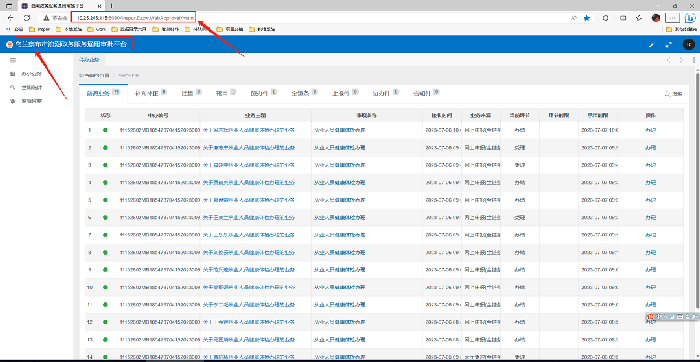Open business subject link in row 4

pos(249,183)
